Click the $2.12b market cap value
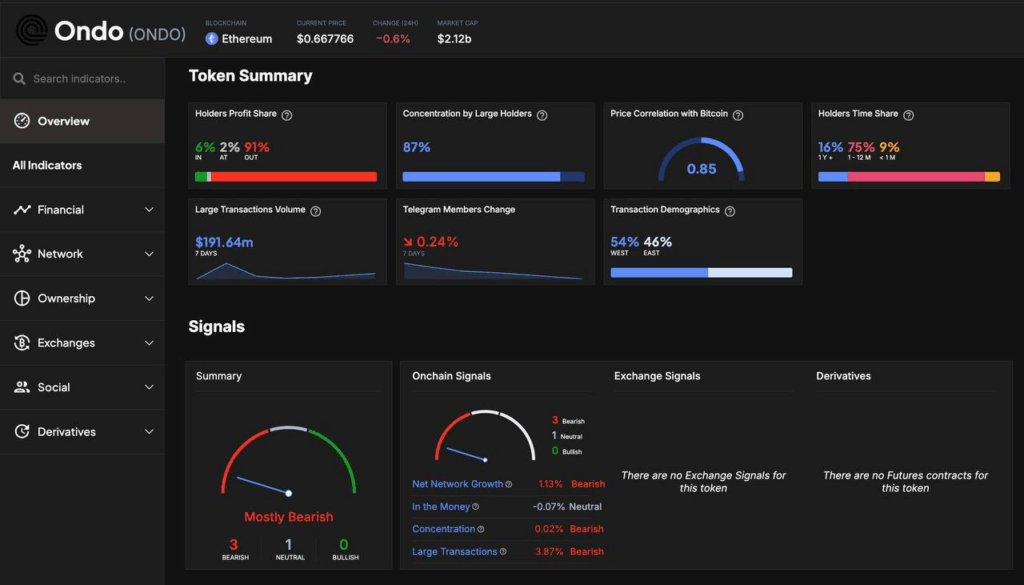Image resolution: width=1024 pixels, height=585 pixels. pos(455,39)
